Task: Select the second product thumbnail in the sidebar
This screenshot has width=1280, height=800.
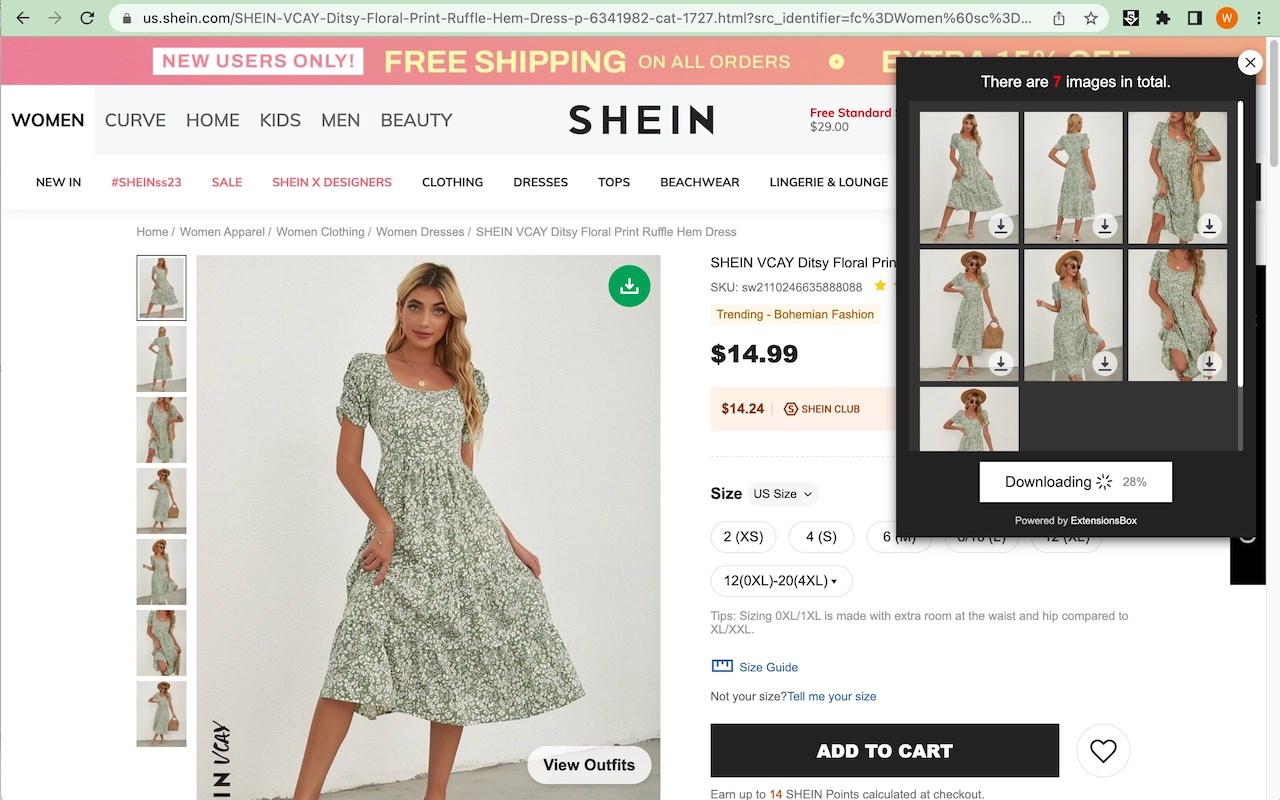Action: (x=161, y=359)
